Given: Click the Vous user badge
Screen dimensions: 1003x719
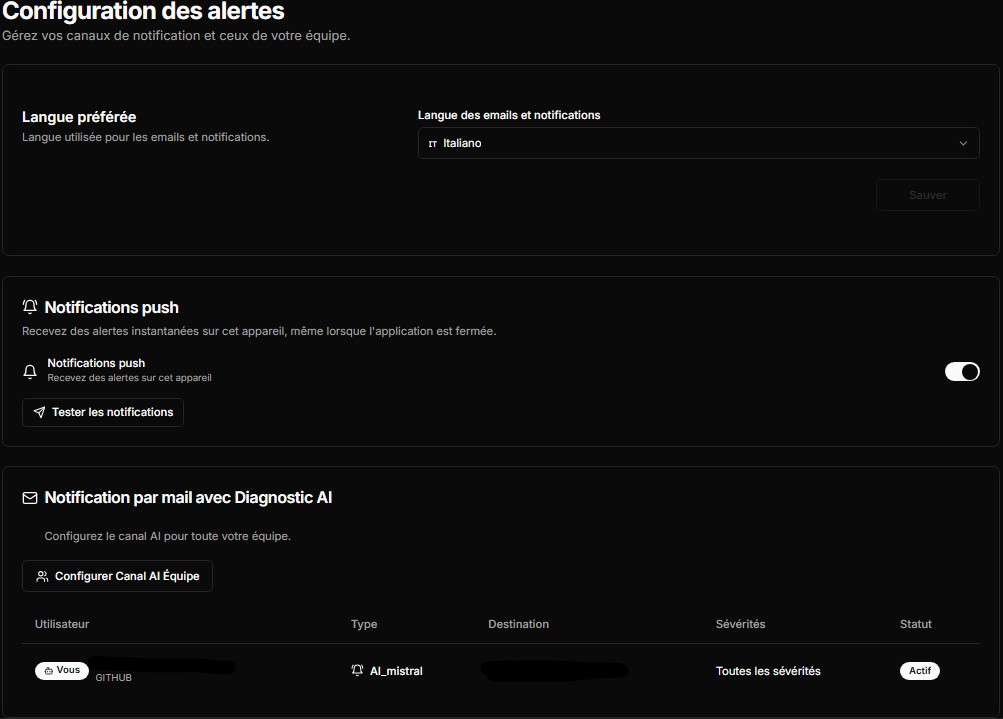Looking at the screenshot, I should pos(61,670).
